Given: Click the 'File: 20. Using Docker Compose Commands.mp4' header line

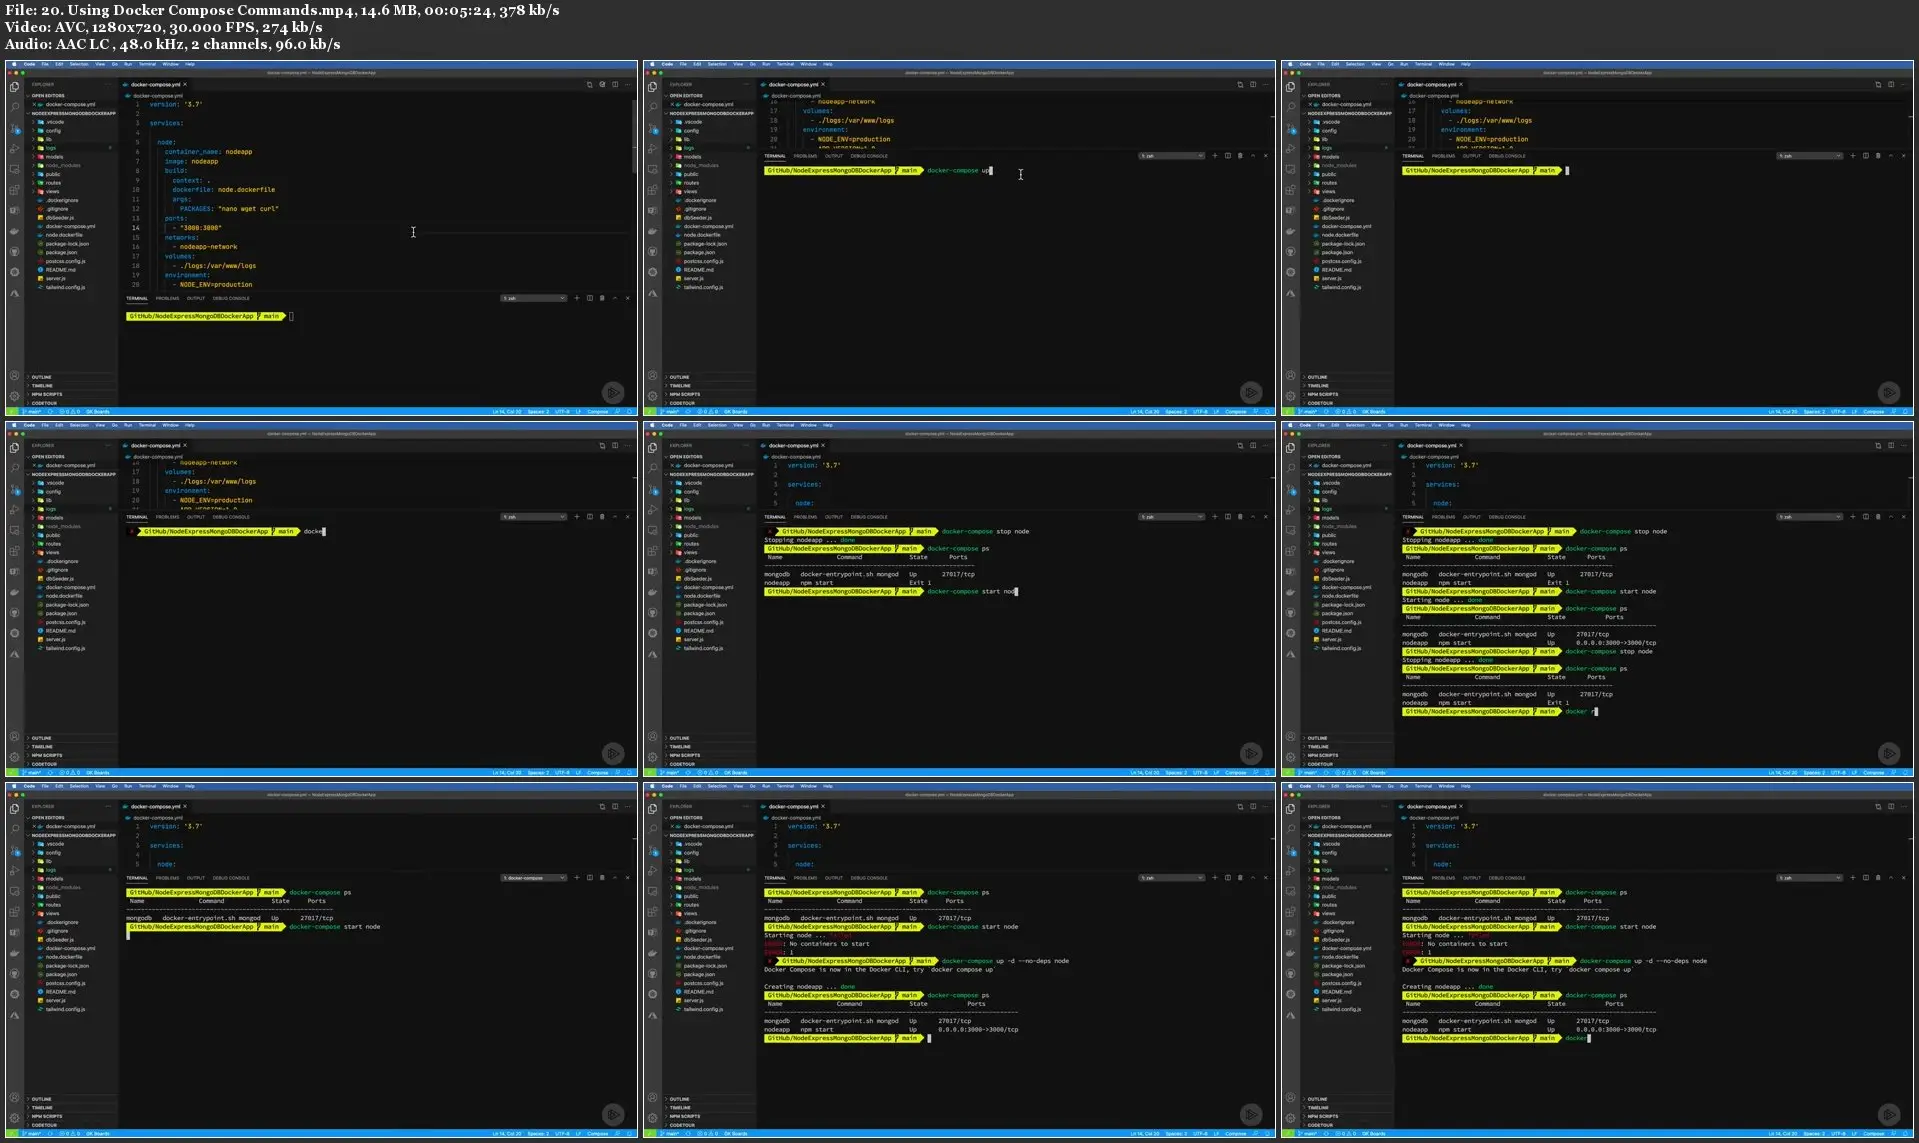Looking at the screenshot, I should (282, 10).
